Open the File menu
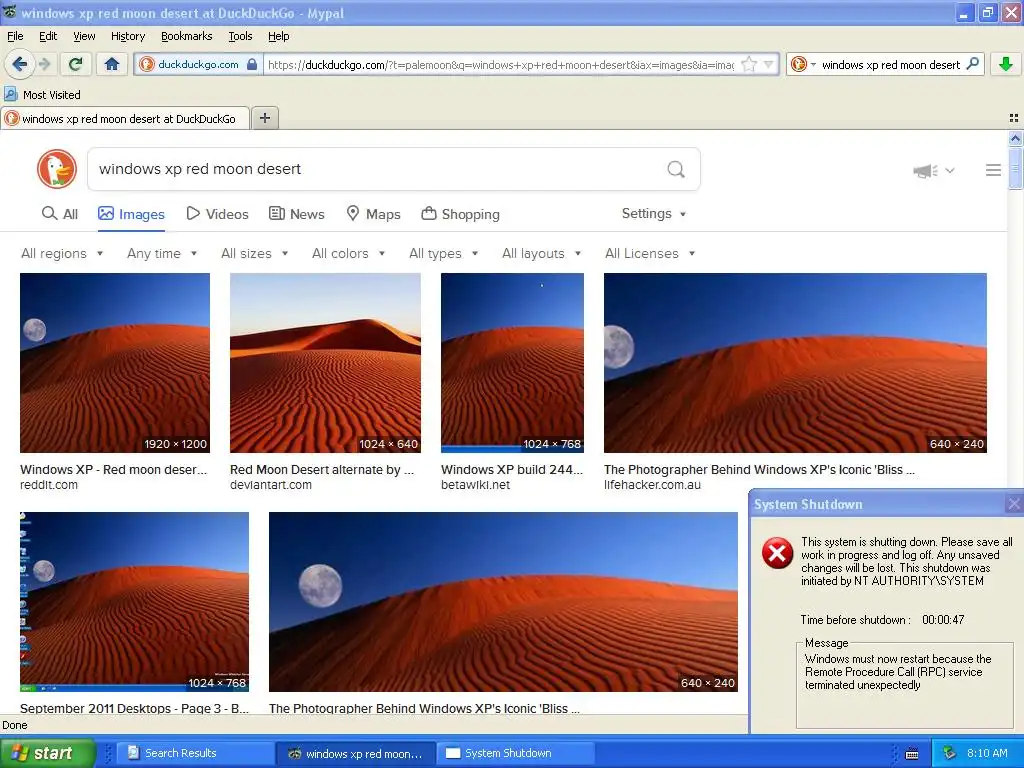1024x768 pixels. pos(15,36)
